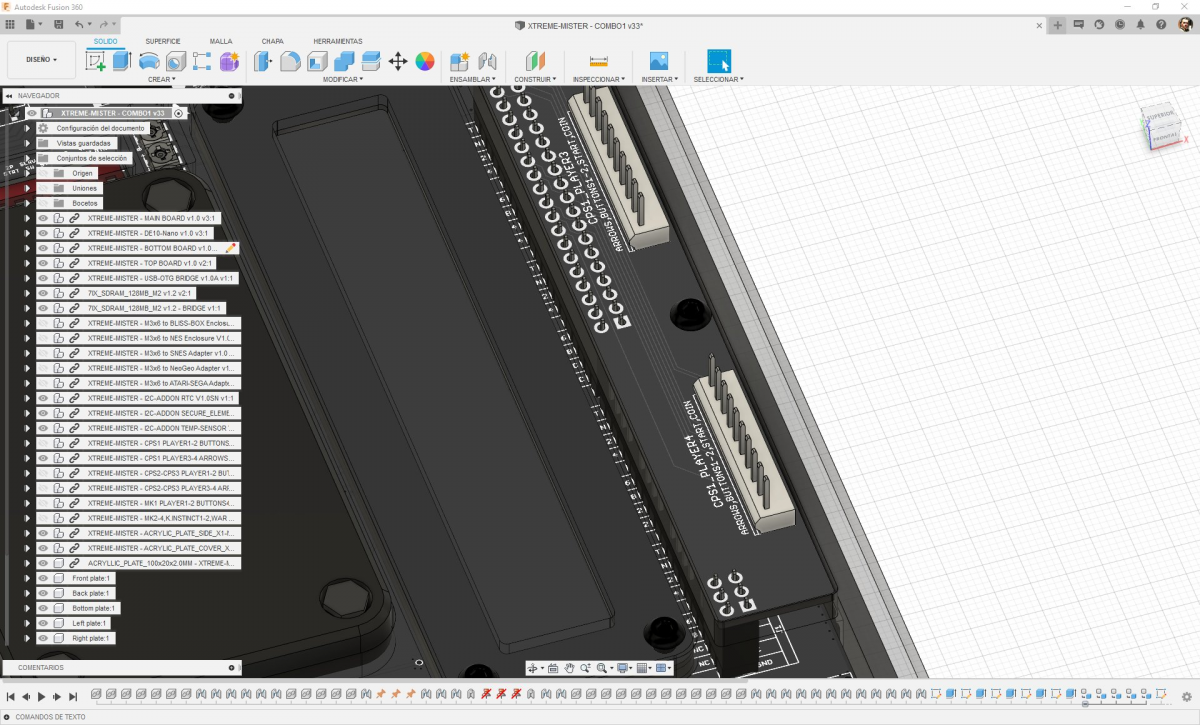Collapse the NAVEGADOR panel arrows

8,96
